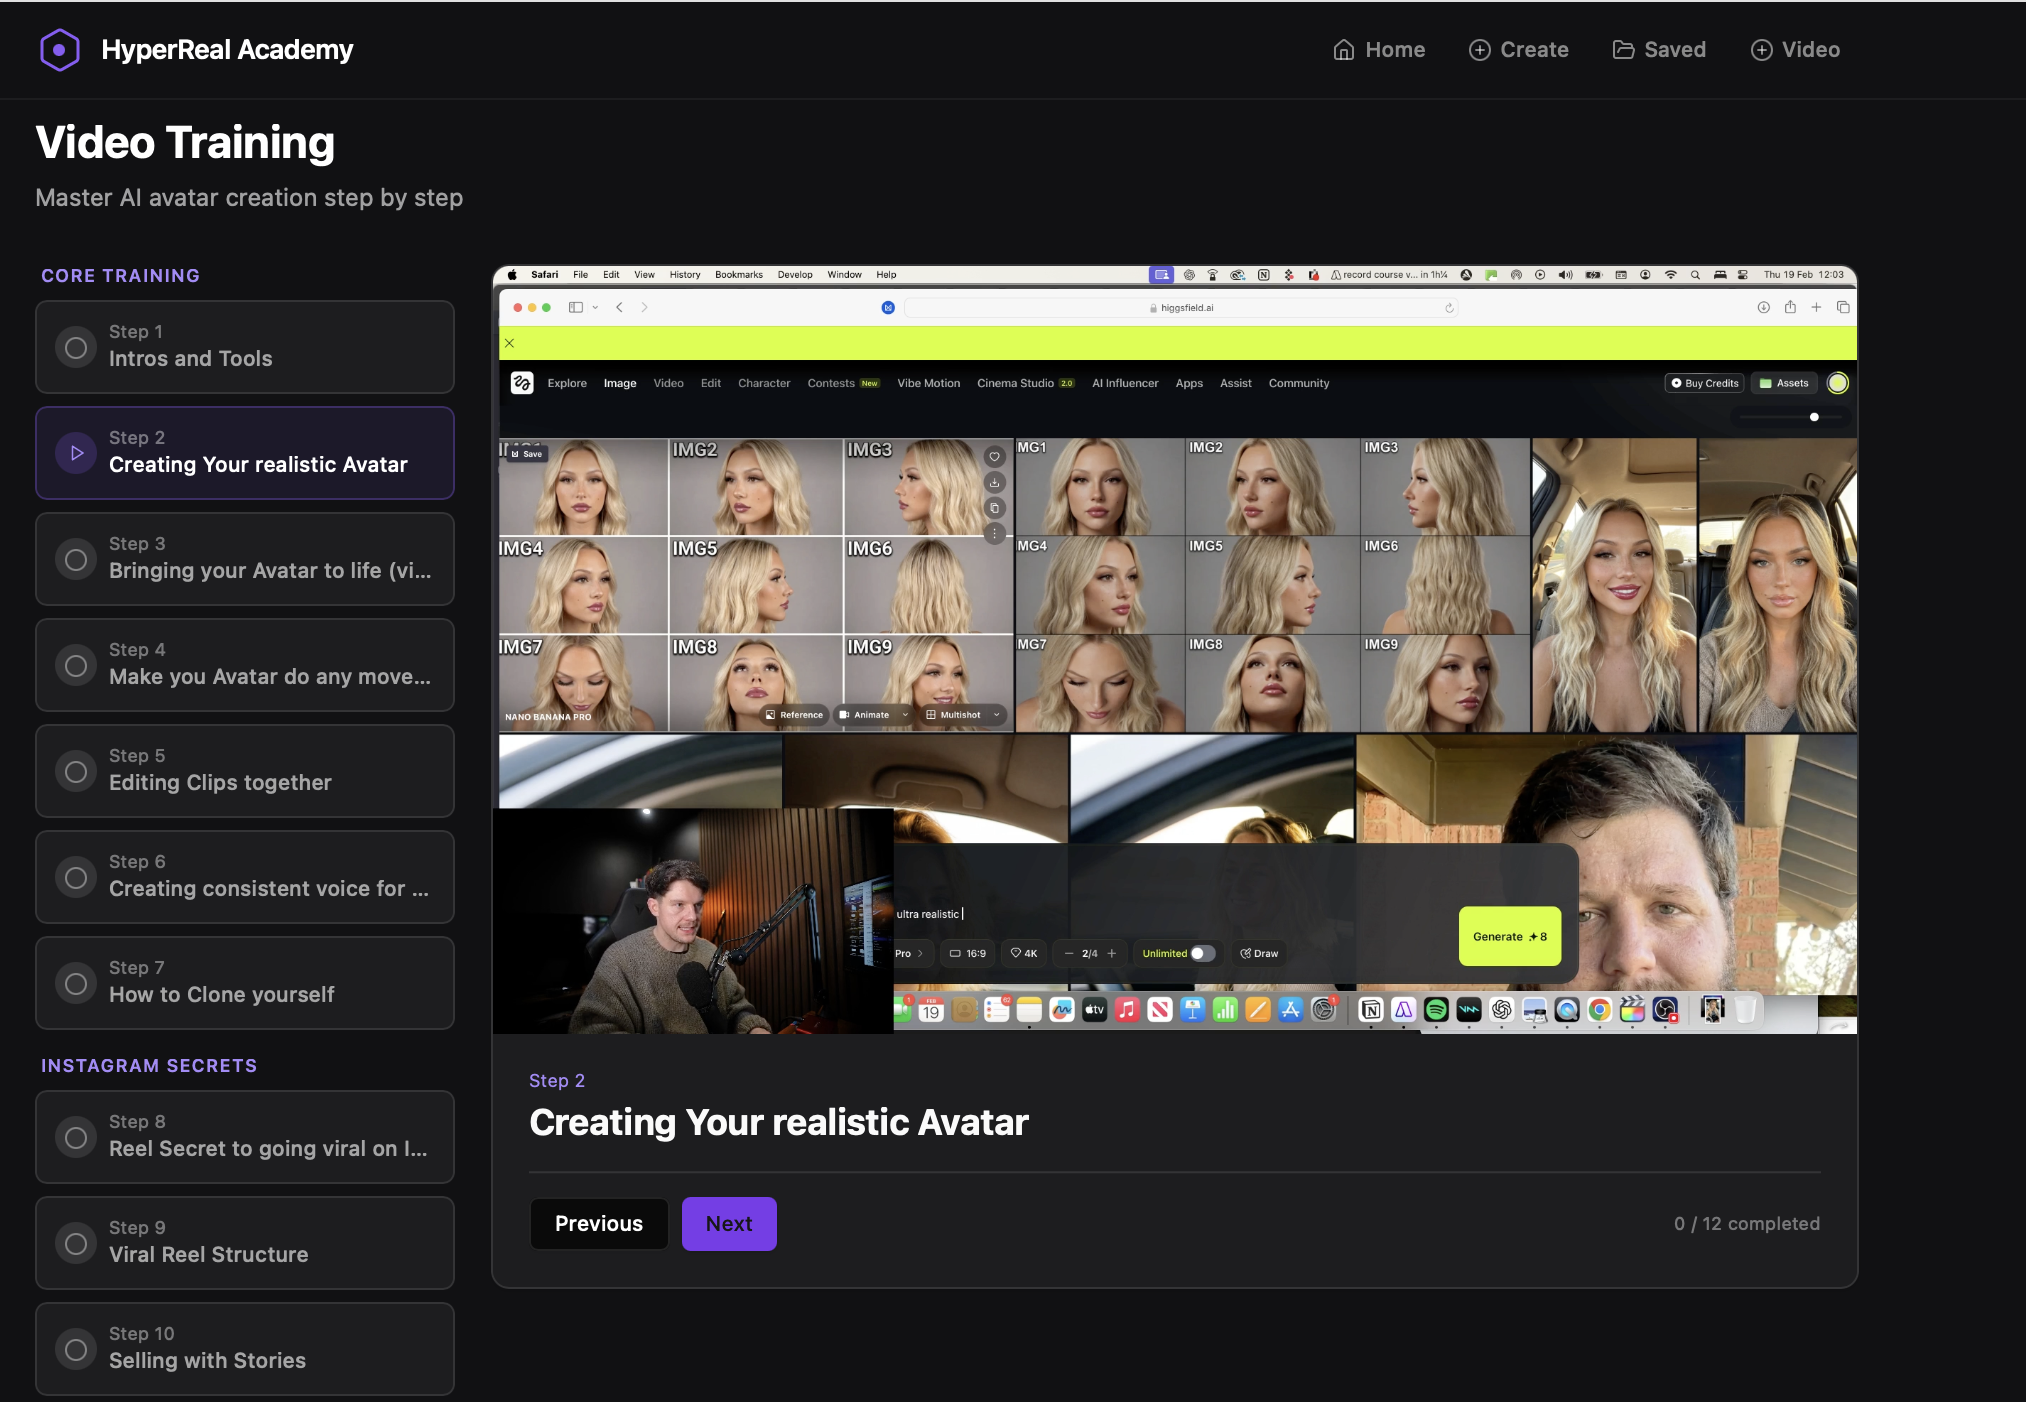Select the Character tab on Higgsfield
Image resolution: width=2026 pixels, height=1402 pixels.
(764, 383)
